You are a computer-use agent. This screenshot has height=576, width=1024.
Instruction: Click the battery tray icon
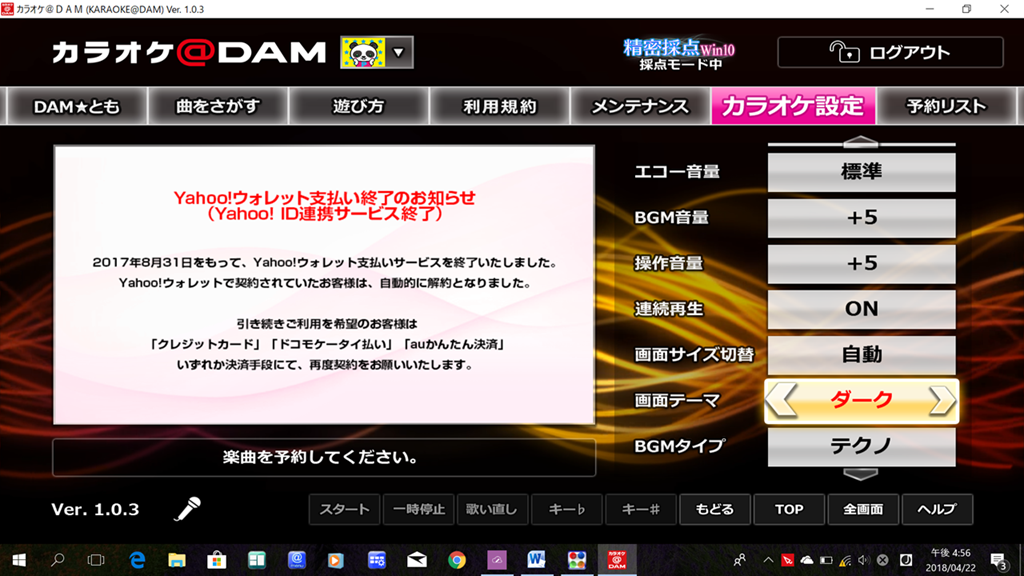click(826, 560)
